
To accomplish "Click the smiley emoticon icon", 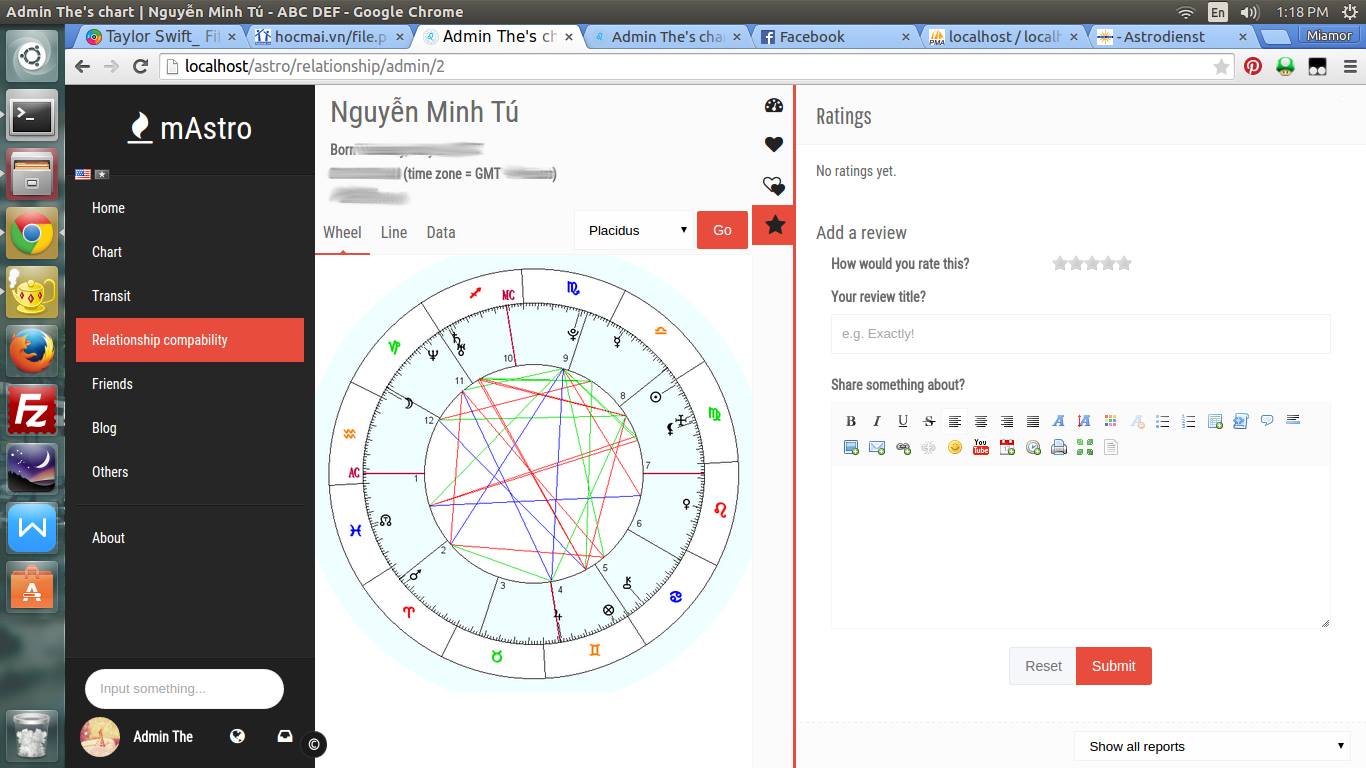I will 955,447.
